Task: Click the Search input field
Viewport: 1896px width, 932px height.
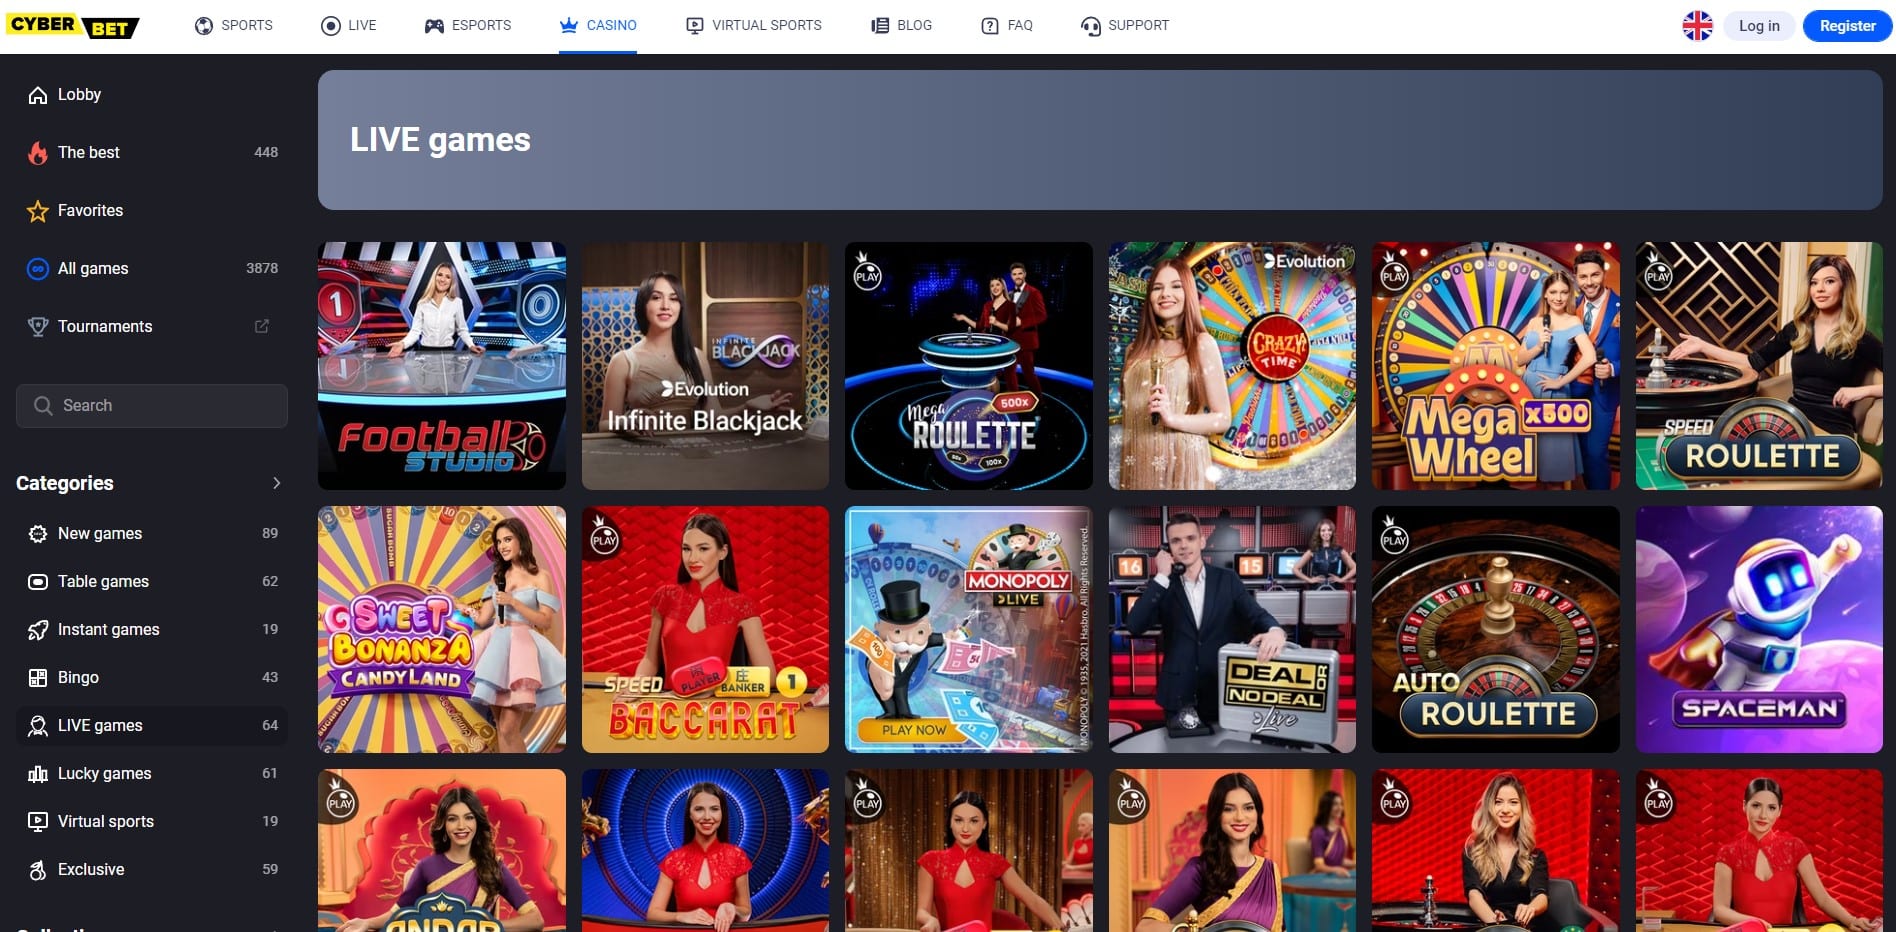Action: tap(152, 406)
